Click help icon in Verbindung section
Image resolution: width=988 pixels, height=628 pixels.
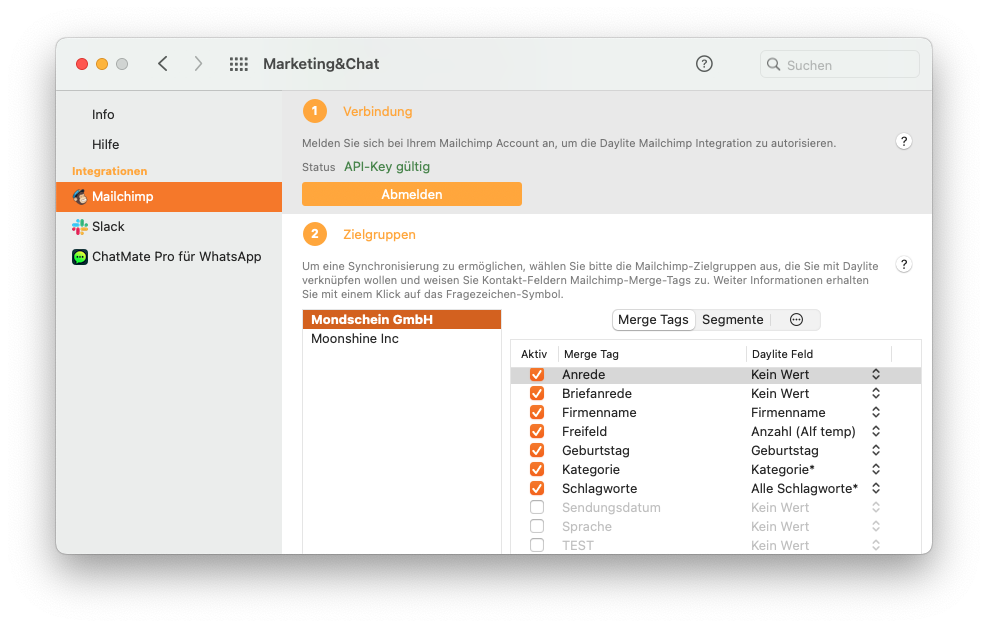[x=904, y=142]
